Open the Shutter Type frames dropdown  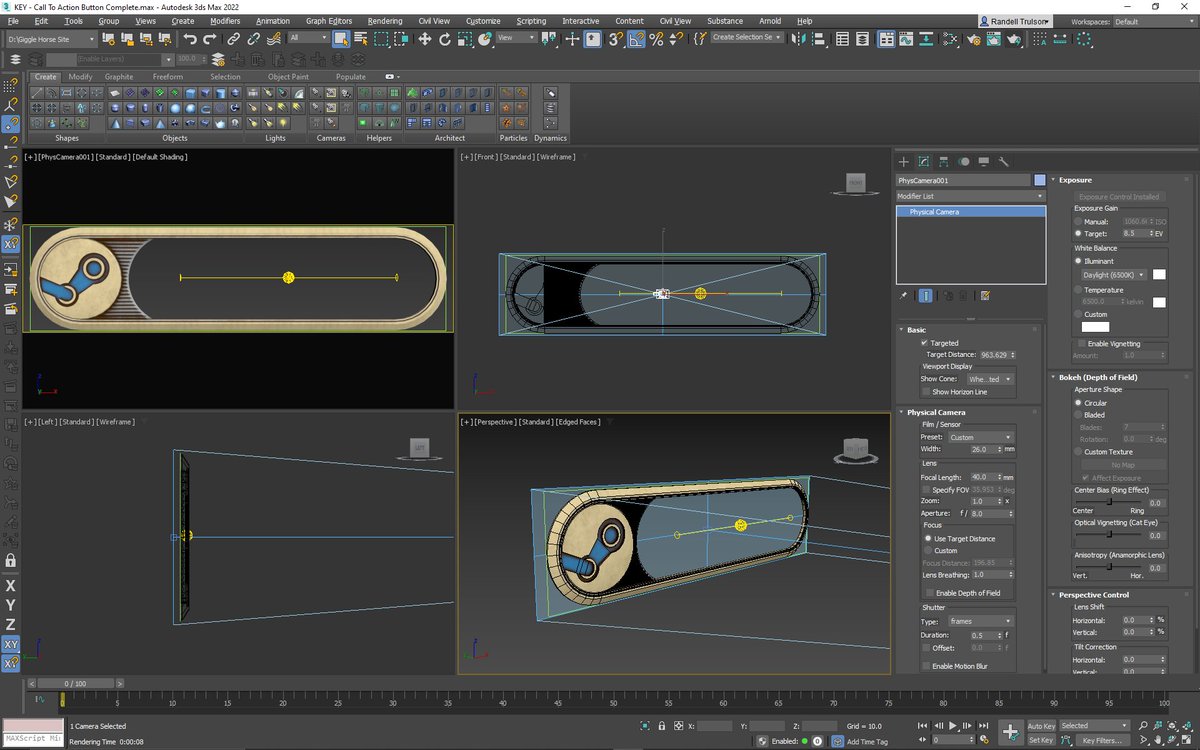click(980, 621)
